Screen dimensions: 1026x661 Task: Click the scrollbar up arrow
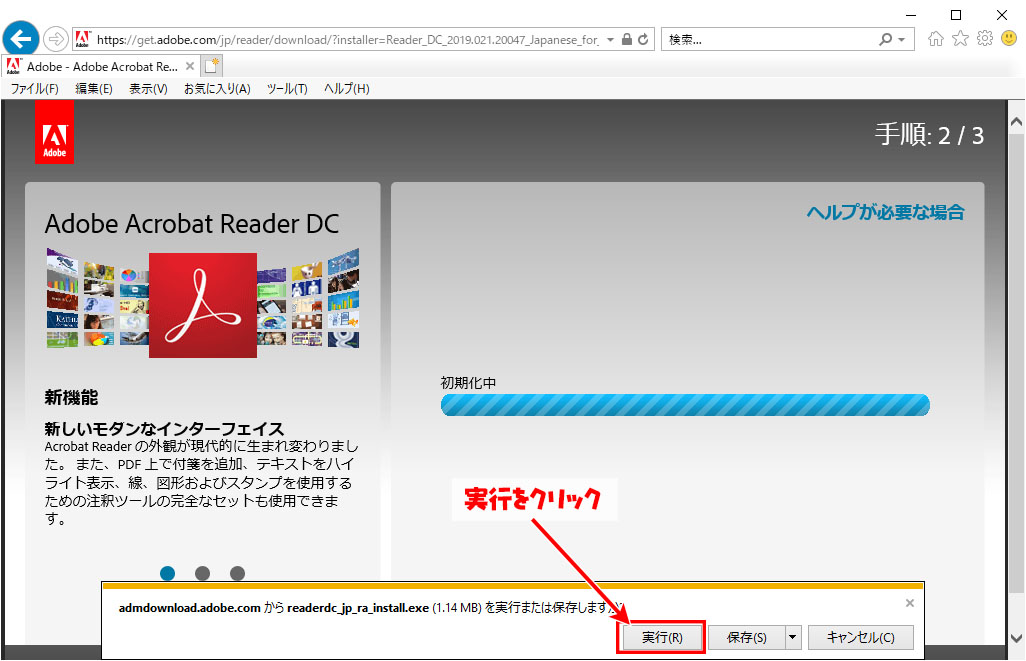1016,121
